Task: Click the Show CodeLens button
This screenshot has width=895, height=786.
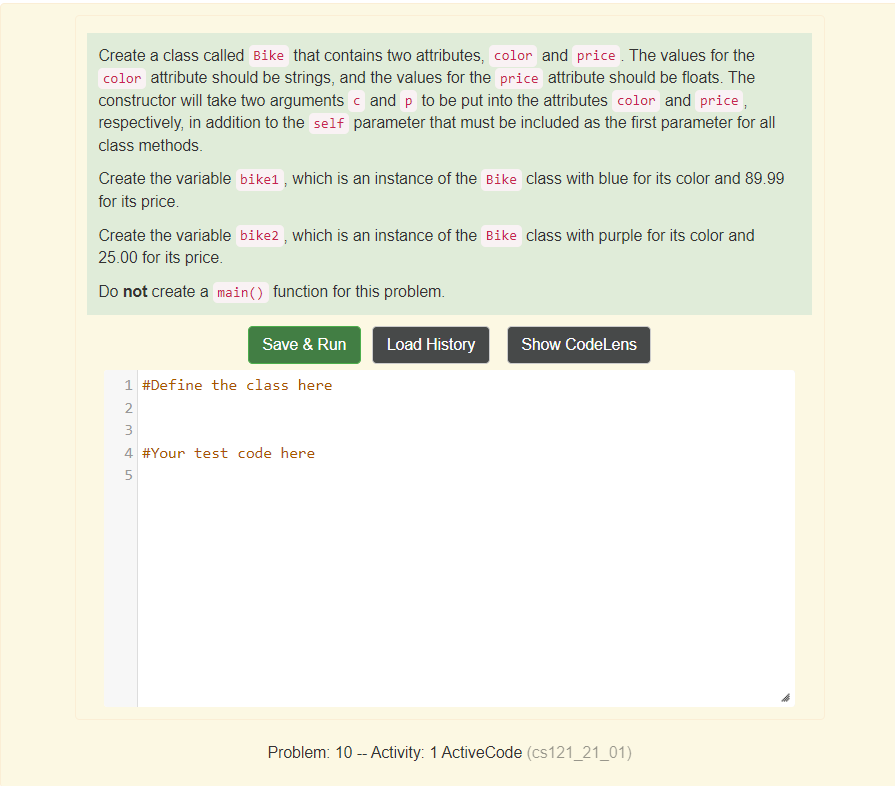Action: click(578, 344)
